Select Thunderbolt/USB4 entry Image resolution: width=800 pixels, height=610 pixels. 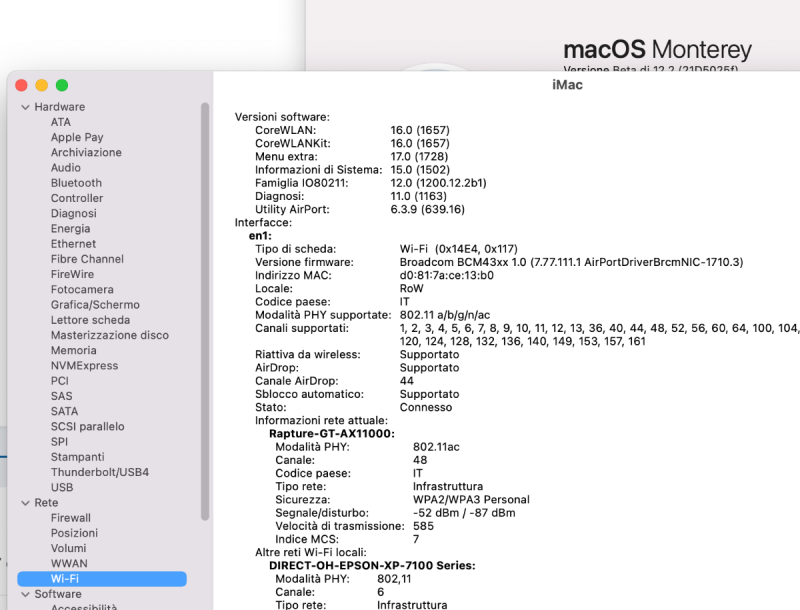point(99,472)
